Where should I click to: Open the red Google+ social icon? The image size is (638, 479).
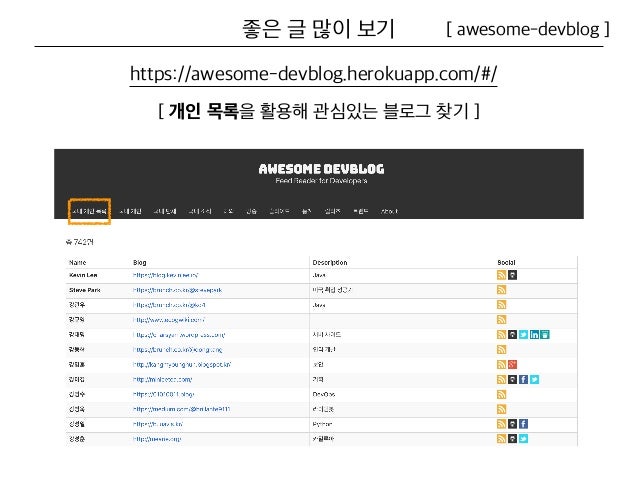[512, 364]
